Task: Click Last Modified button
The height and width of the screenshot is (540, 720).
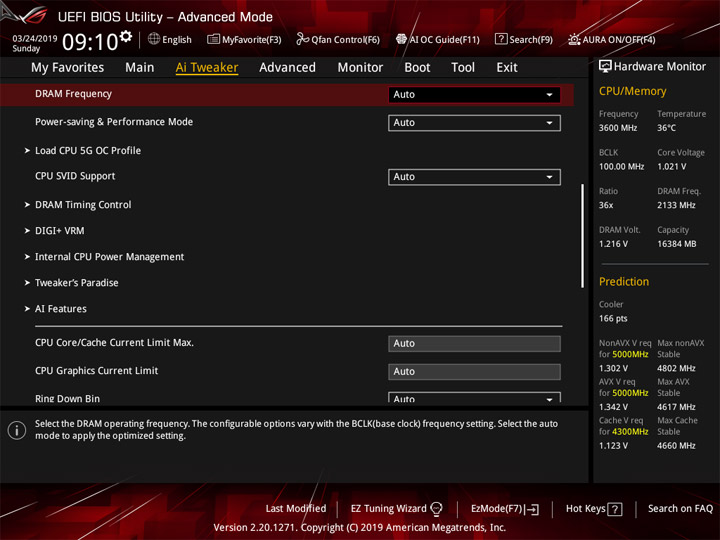Action: tap(296, 508)
